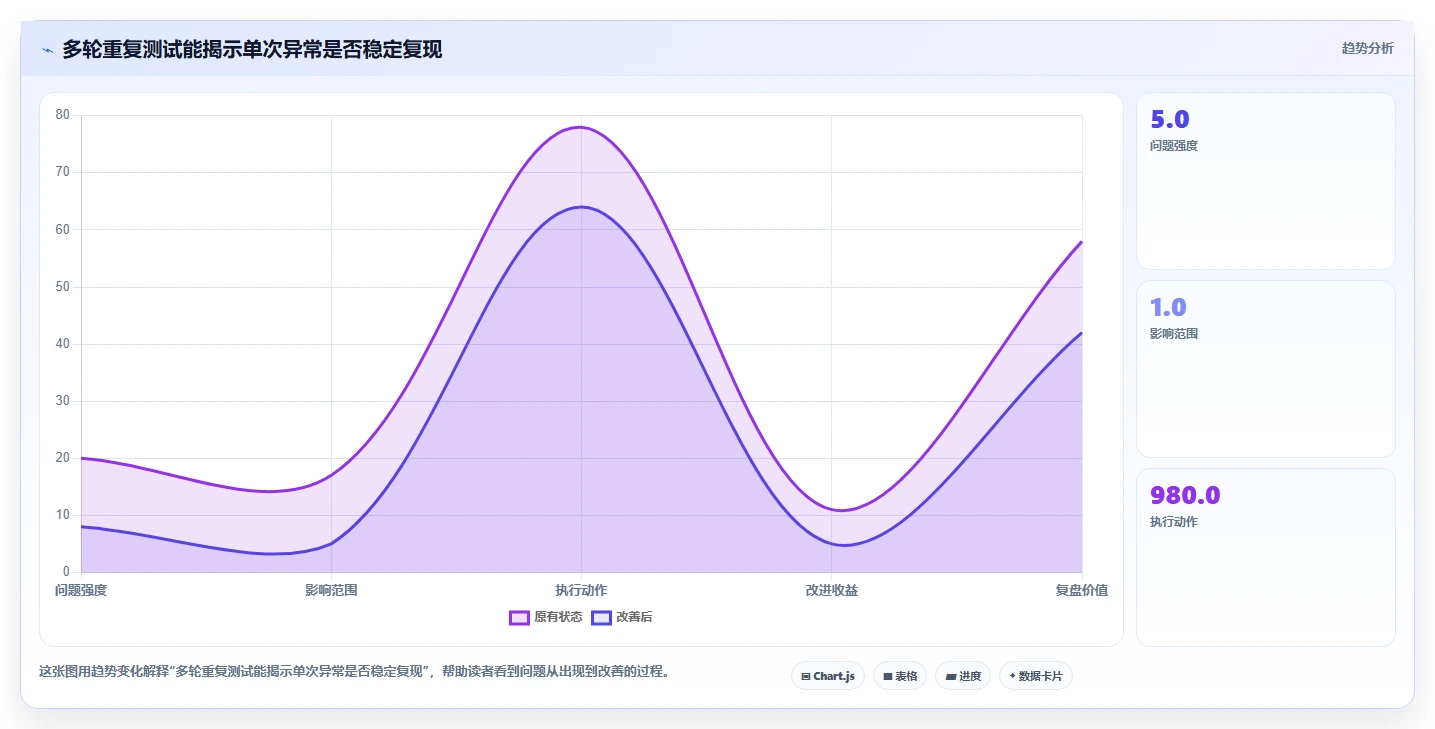The width and height of the screenshot is (1435, 729).
Task: Click the 80 y-axis tick label
Action: pos(62,115)
